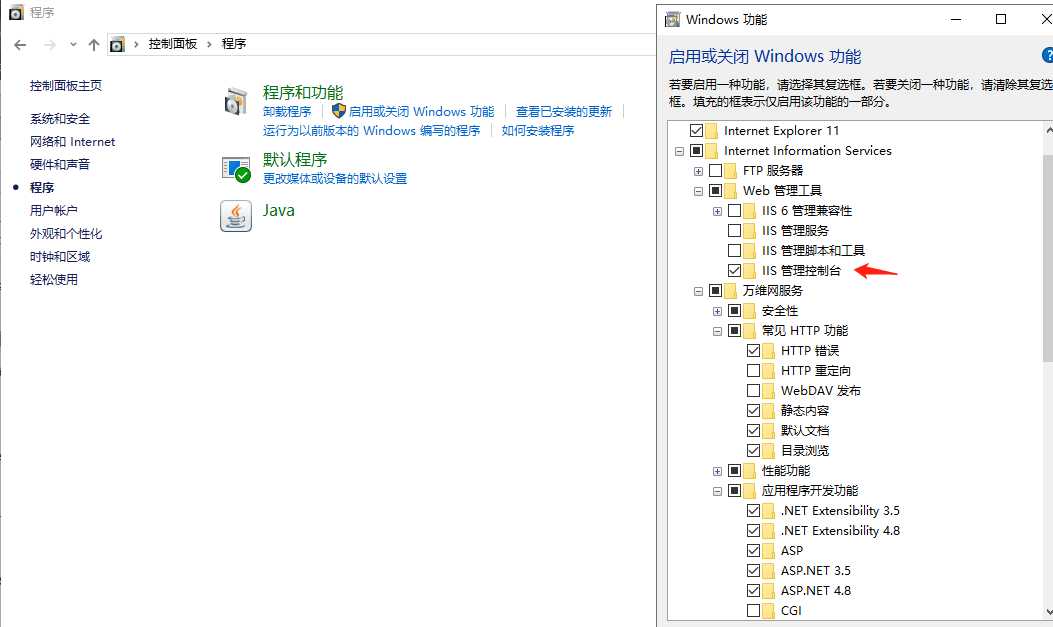Check the CGI checkbox
The width and height of the screenshot is (1053, 627).
753,611
